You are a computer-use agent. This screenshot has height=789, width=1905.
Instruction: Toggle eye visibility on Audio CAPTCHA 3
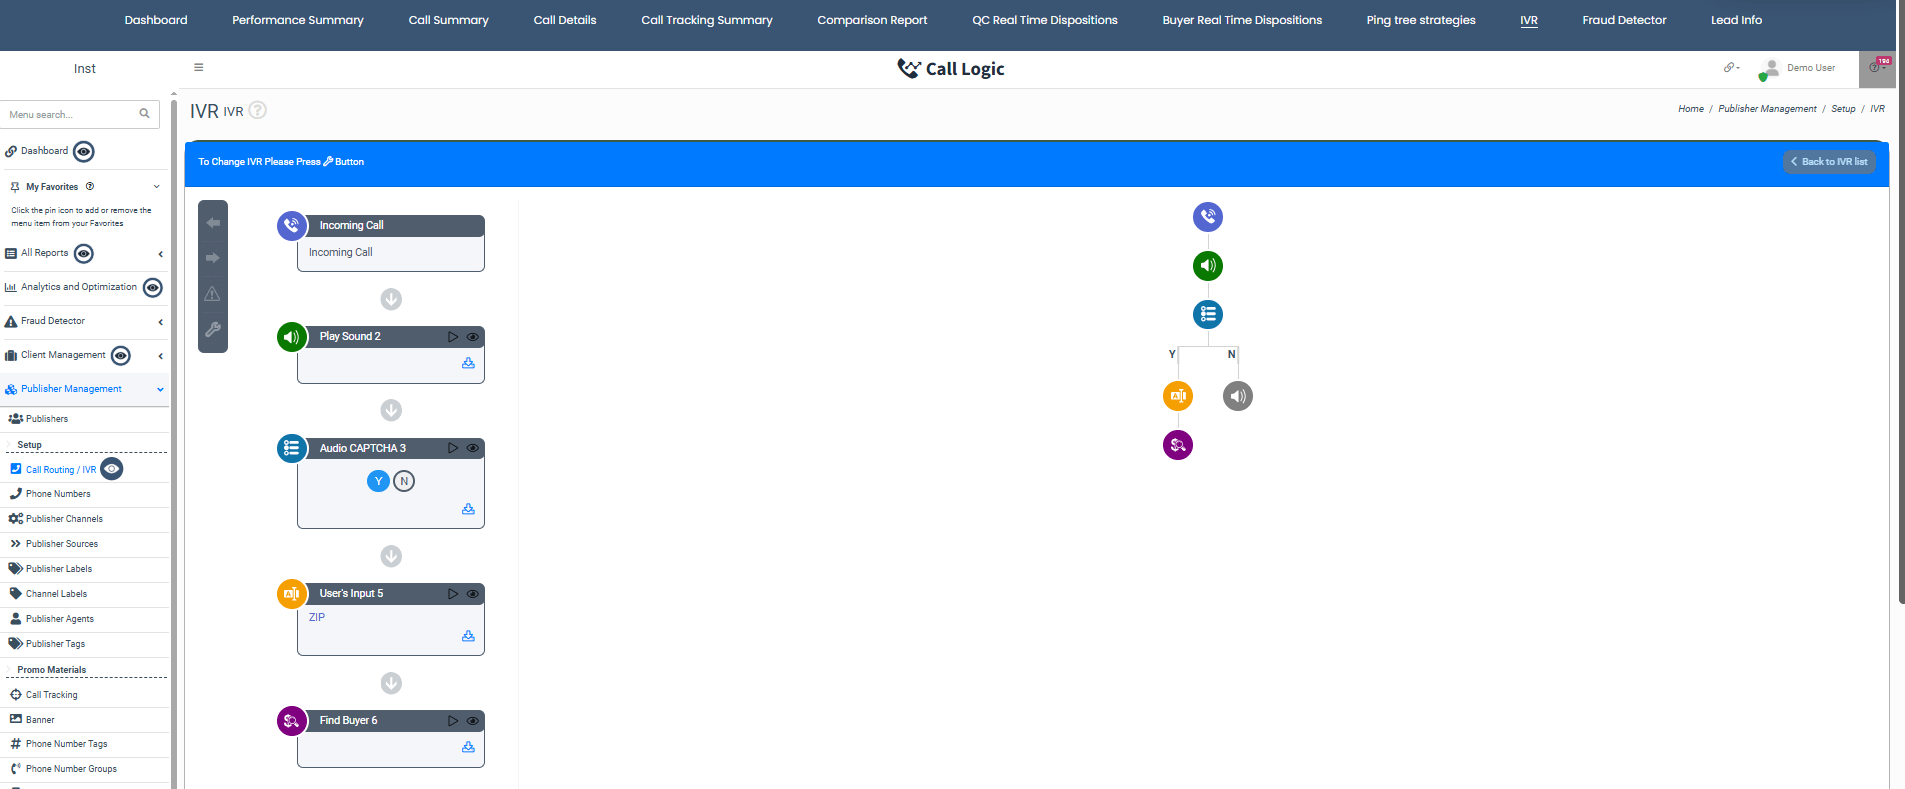[x=473, y=448]
